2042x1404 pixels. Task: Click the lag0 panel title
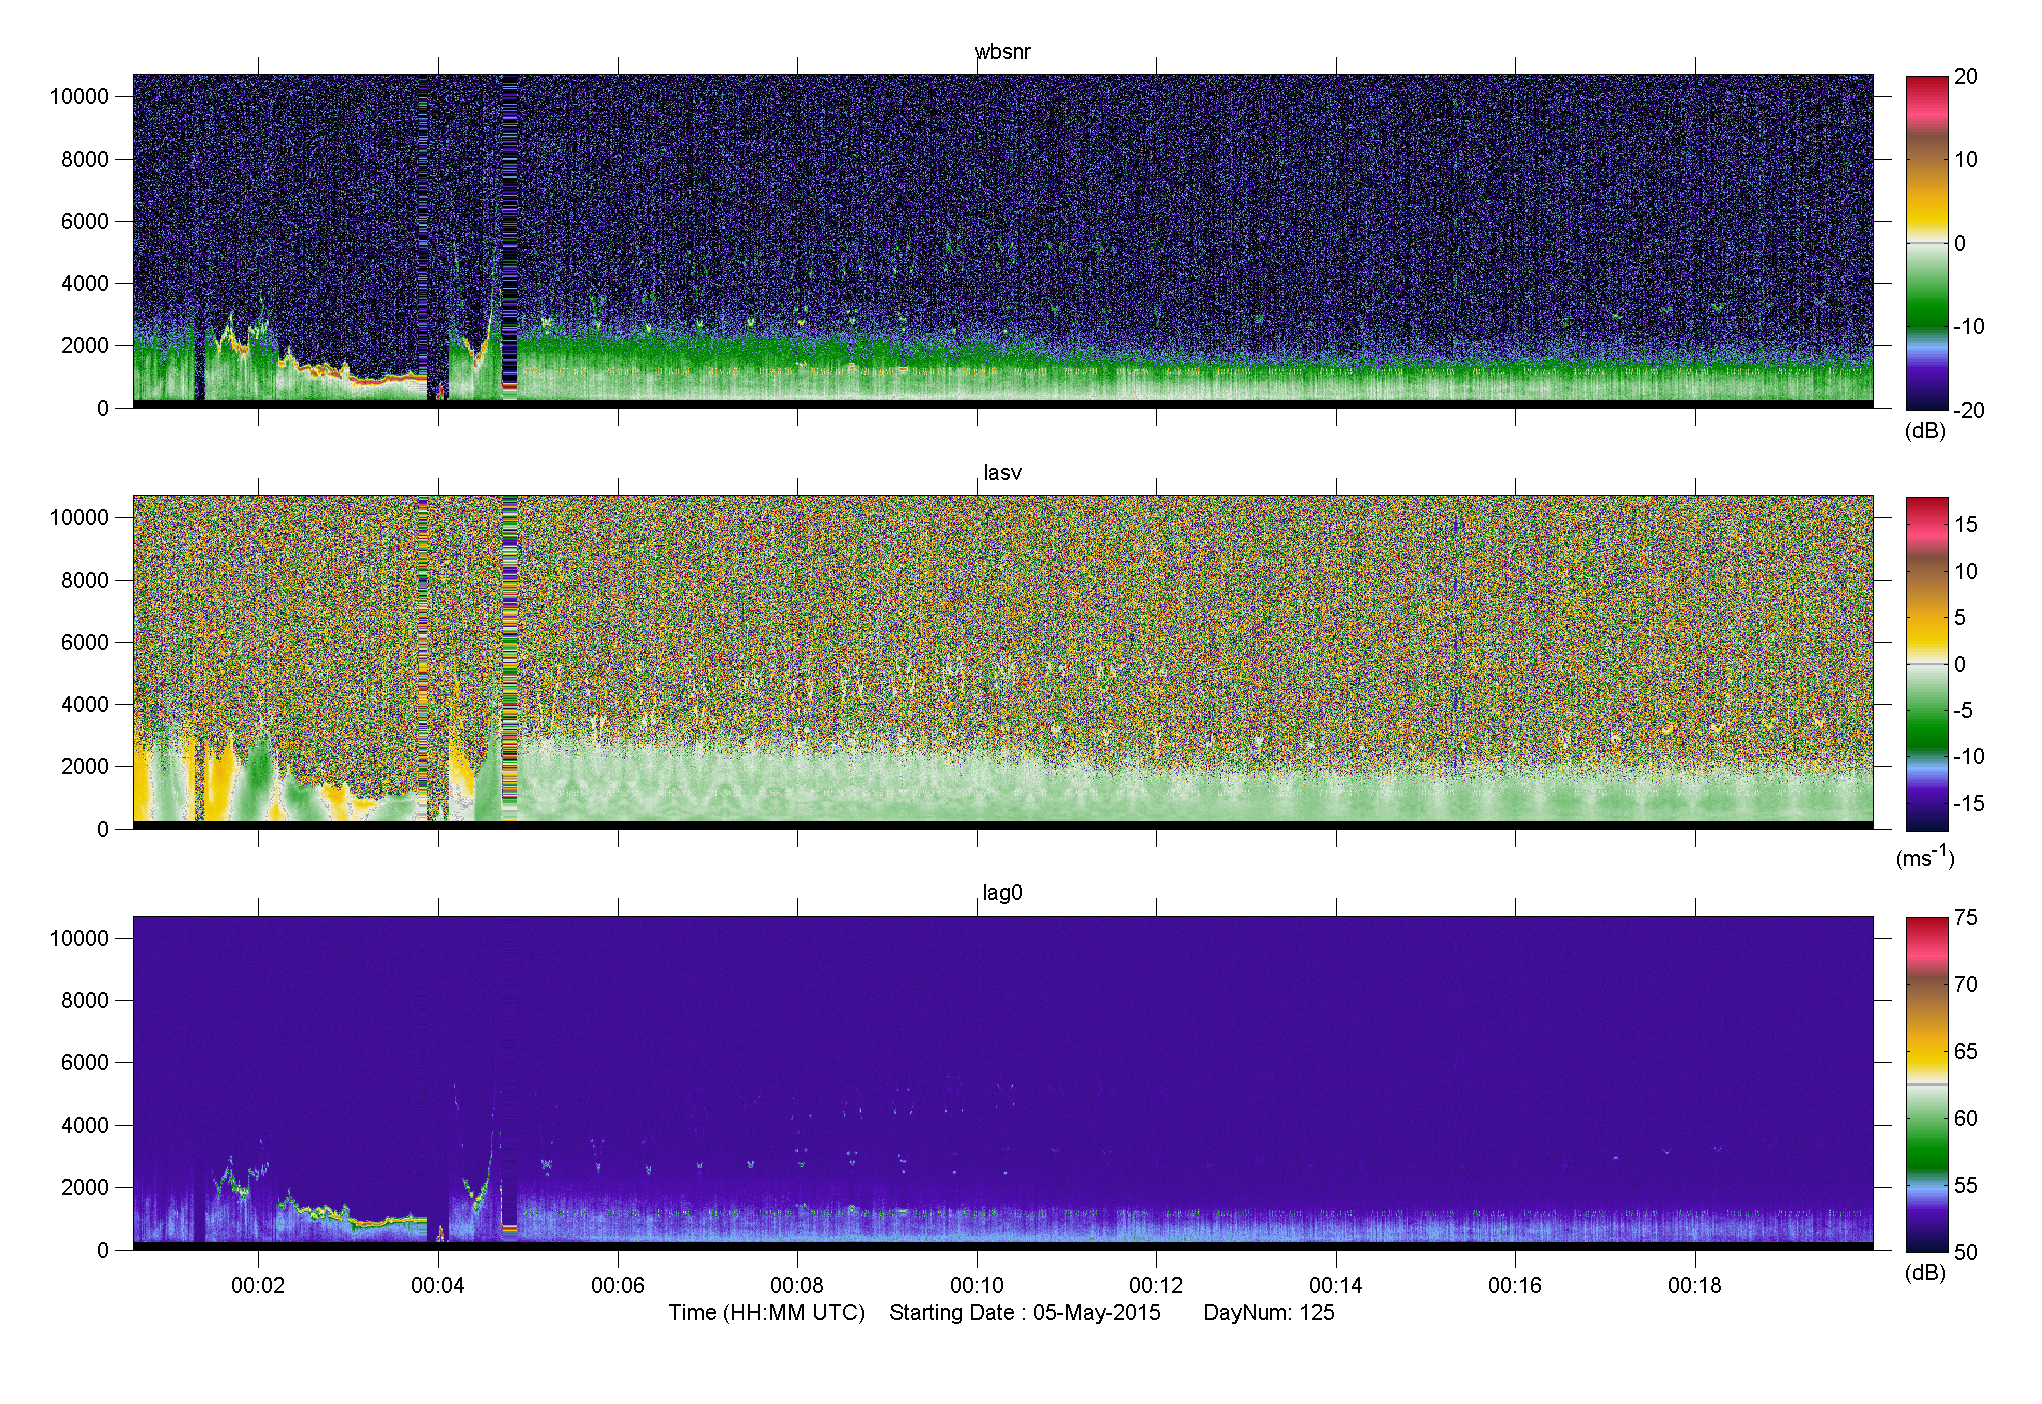1002,892
